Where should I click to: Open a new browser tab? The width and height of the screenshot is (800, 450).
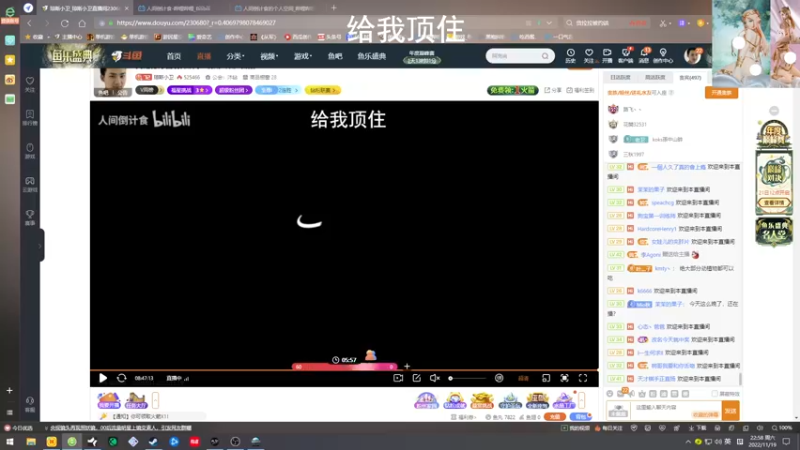point(334,8)
